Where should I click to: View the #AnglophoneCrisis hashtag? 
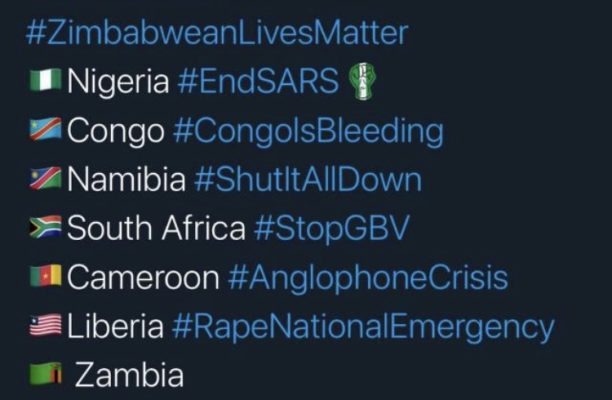coord(368,278)
